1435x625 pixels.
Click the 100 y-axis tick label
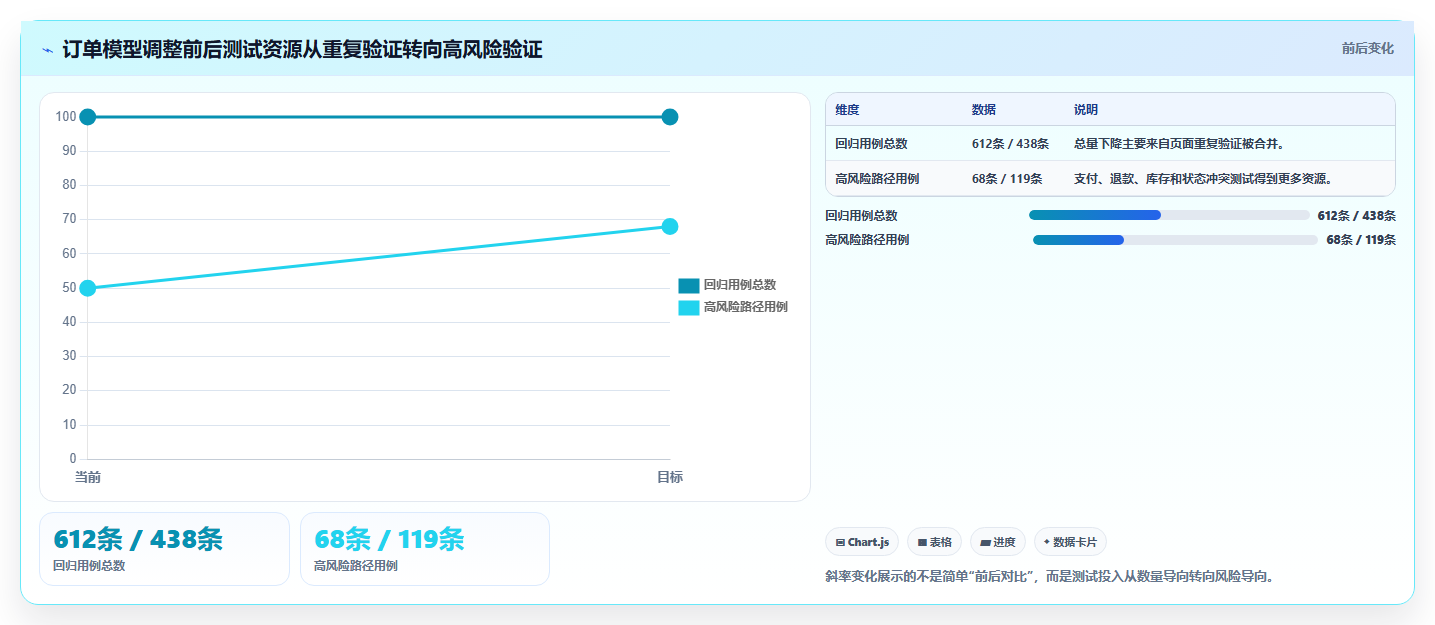(66, 117)
